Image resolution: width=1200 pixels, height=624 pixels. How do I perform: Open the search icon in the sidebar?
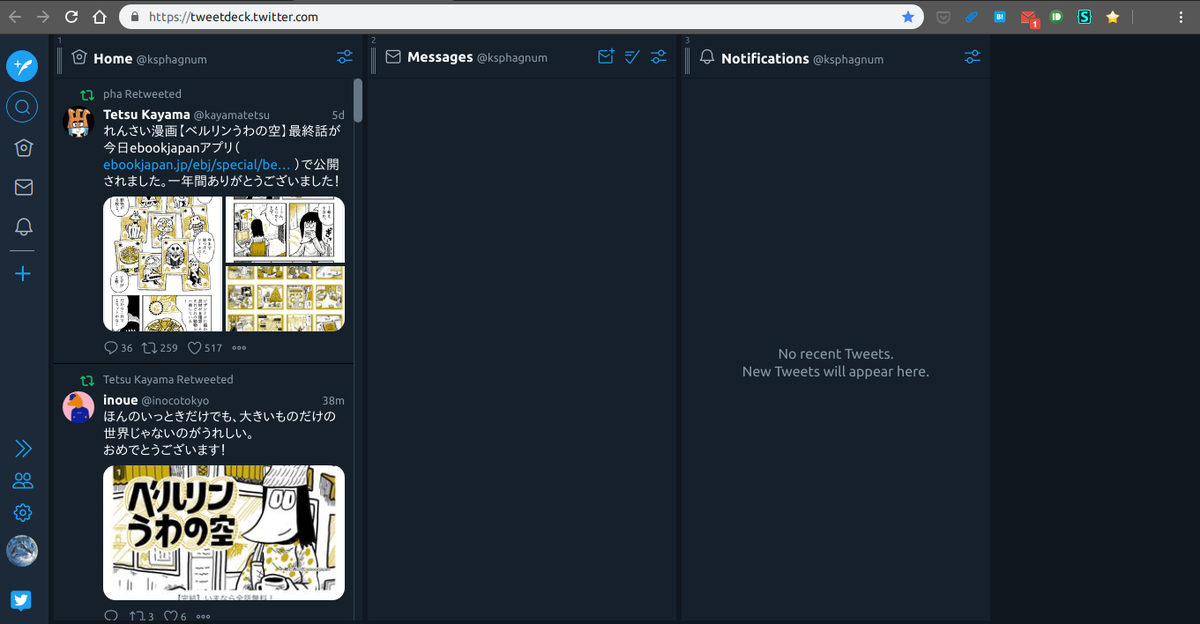pos(22,106)
